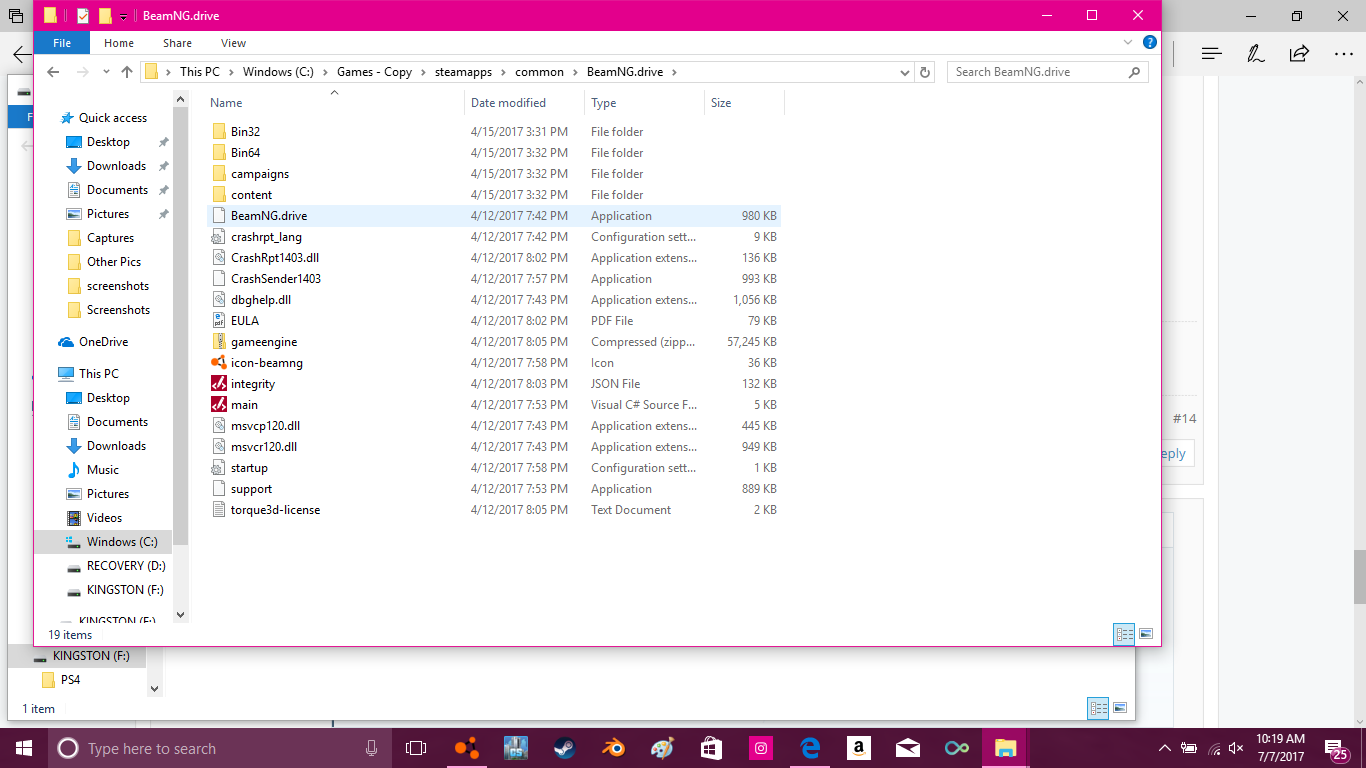Click the Task View taskbar button
The height and width of the screenshot is (768, 1366).
416,748
